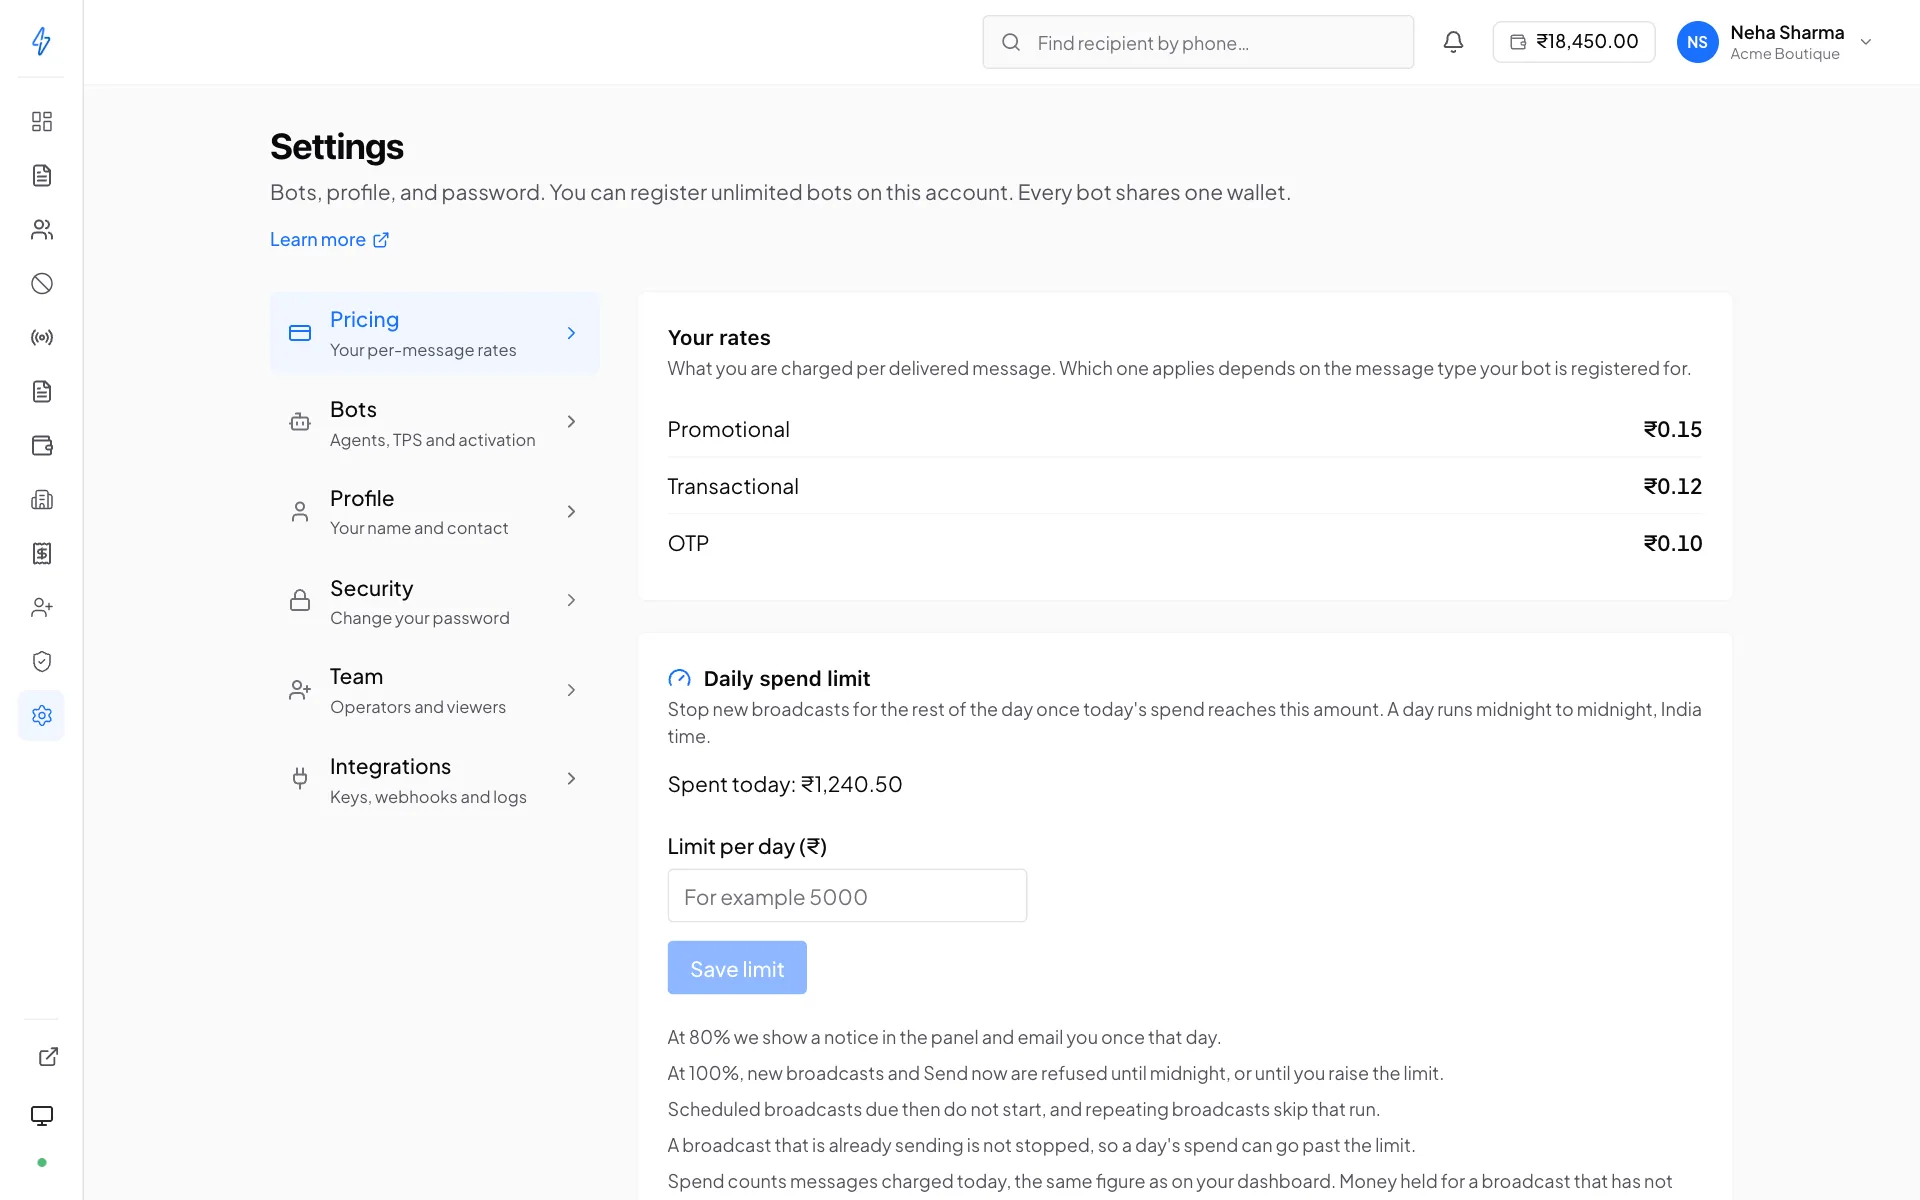Viewport: 1920px width, 1200px height.
Task: Click the lightning bolt app logo
Action: point(41,41)
